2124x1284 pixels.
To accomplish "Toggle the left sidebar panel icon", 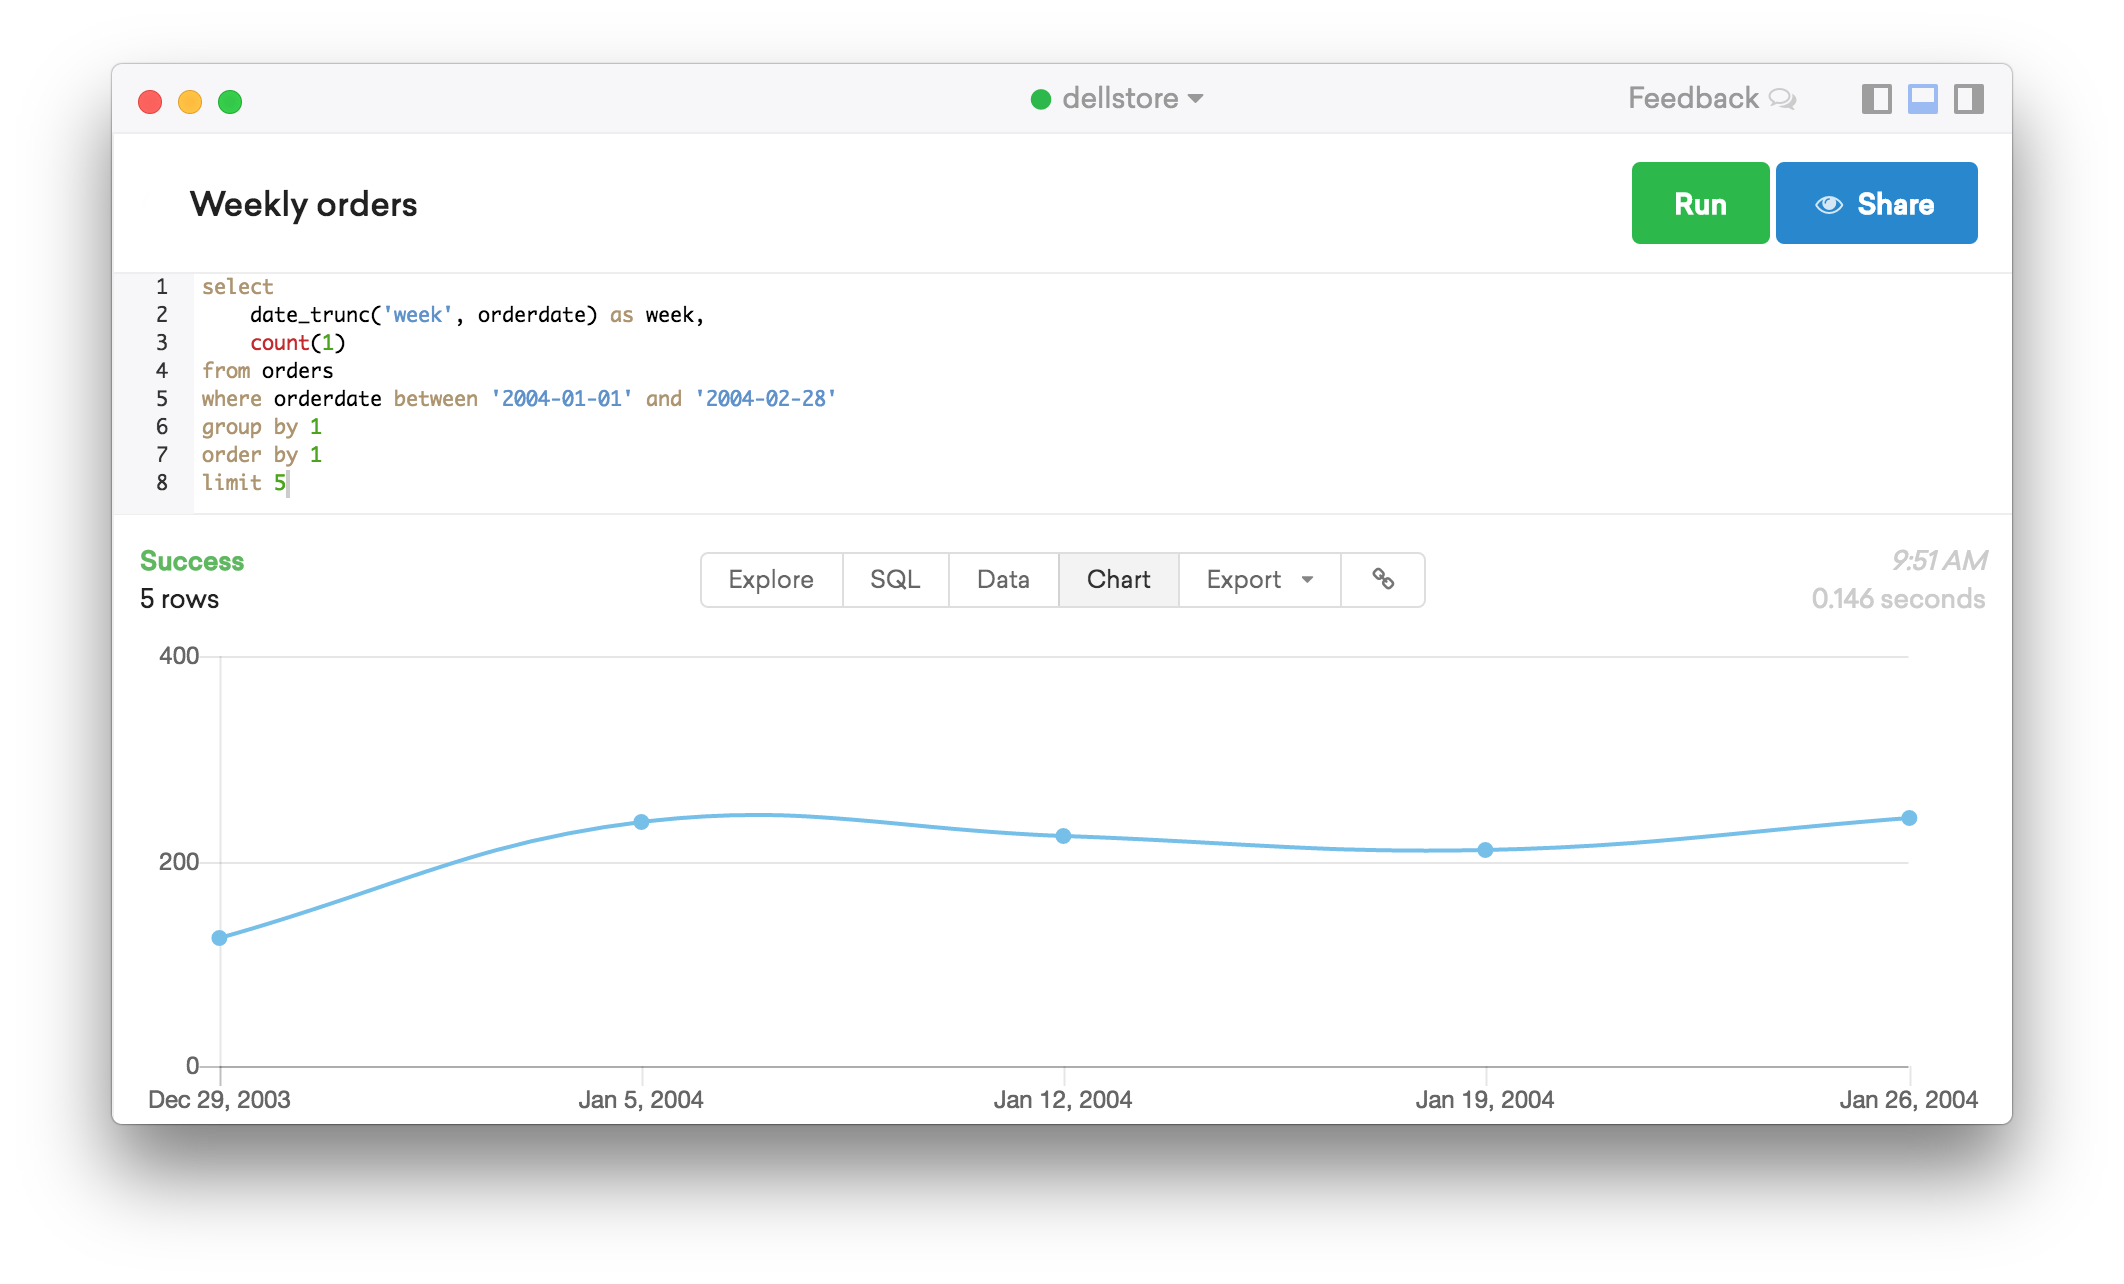I will (x=1876, y=99).
